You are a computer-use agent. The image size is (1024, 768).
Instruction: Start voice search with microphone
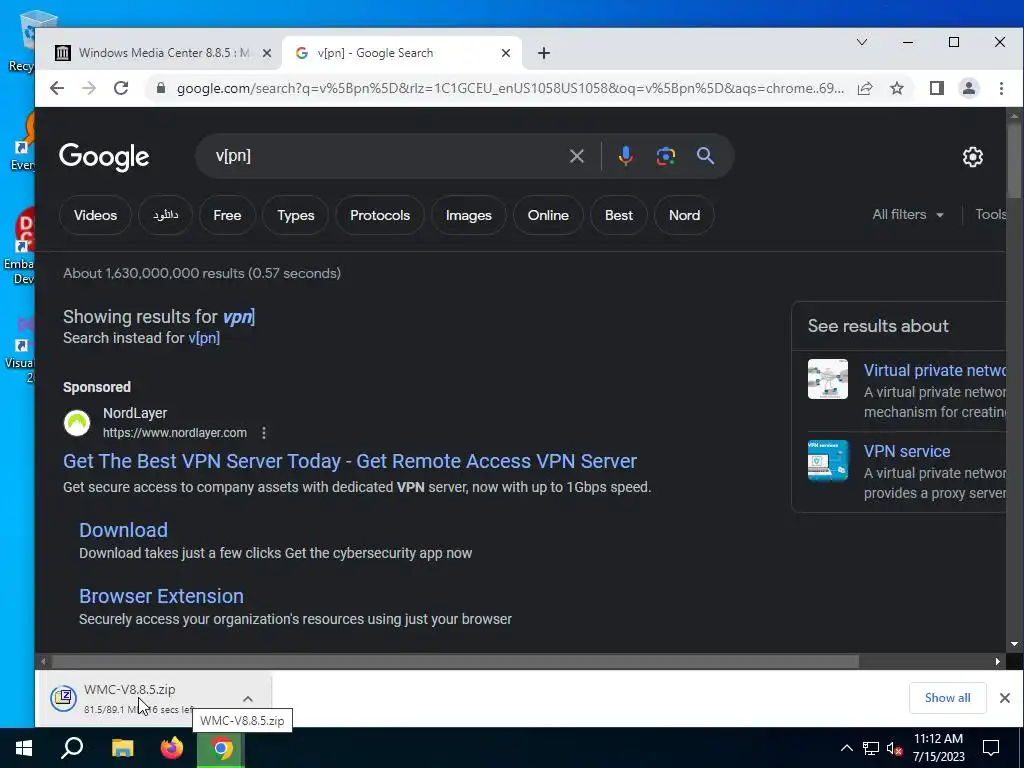coord(626,156)
